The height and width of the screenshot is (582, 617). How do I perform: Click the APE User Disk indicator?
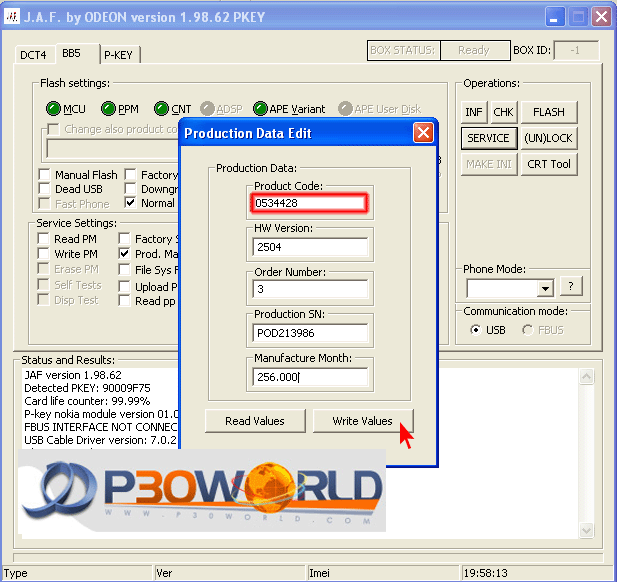point(345,109)
